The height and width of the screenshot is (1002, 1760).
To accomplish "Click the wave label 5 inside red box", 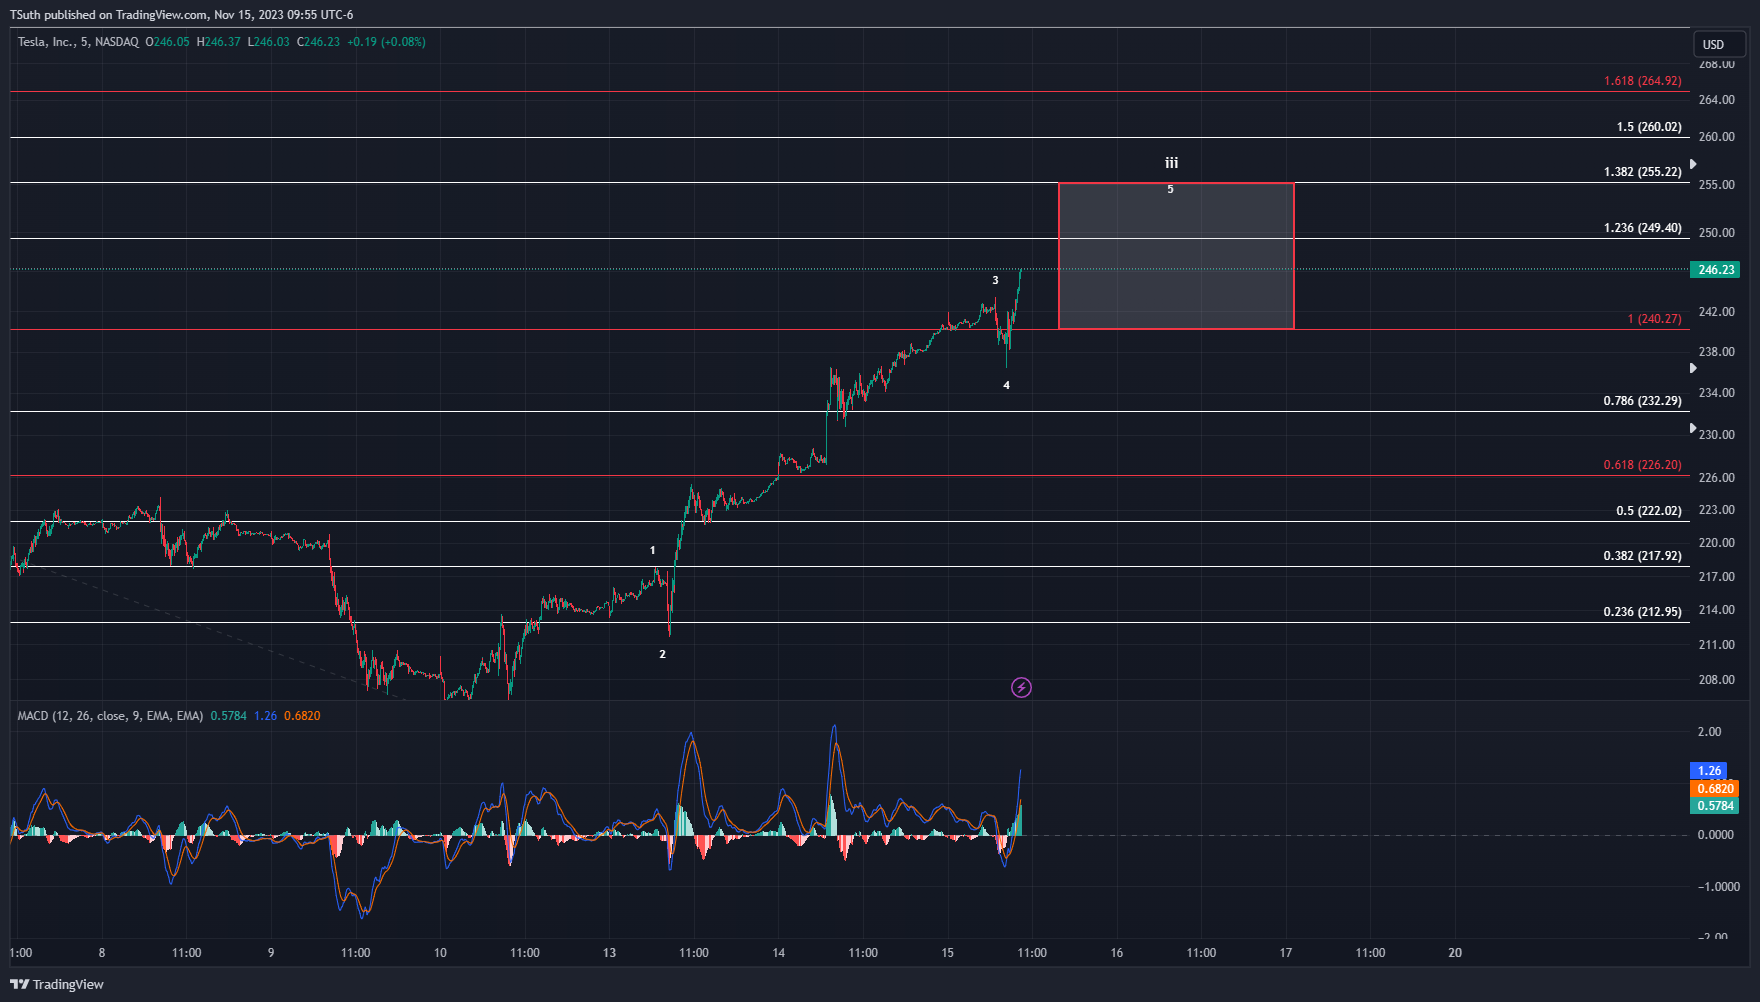I will click(1170, 189).
